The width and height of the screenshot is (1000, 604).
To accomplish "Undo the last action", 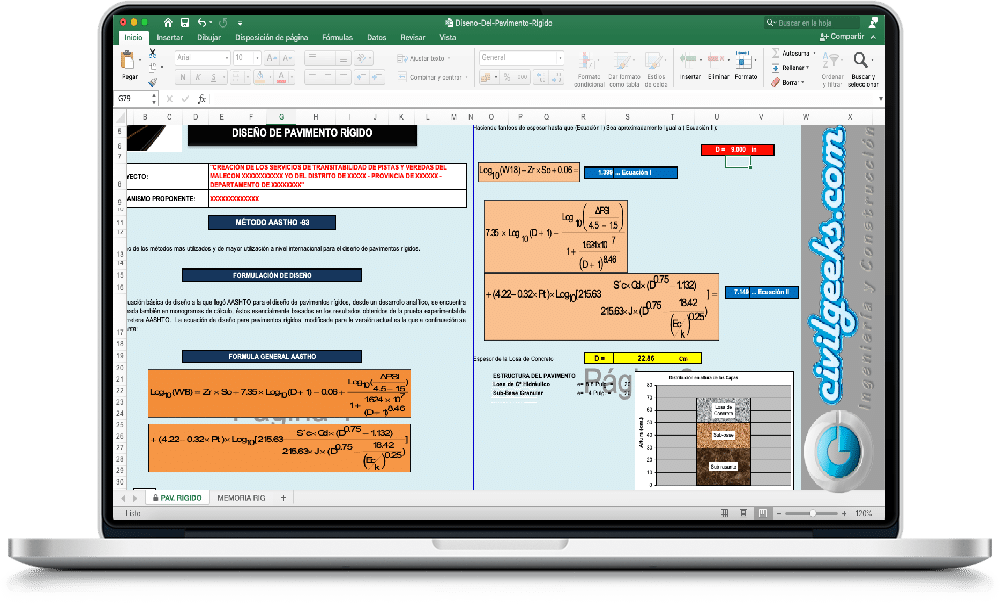I will tap(202, 23).
